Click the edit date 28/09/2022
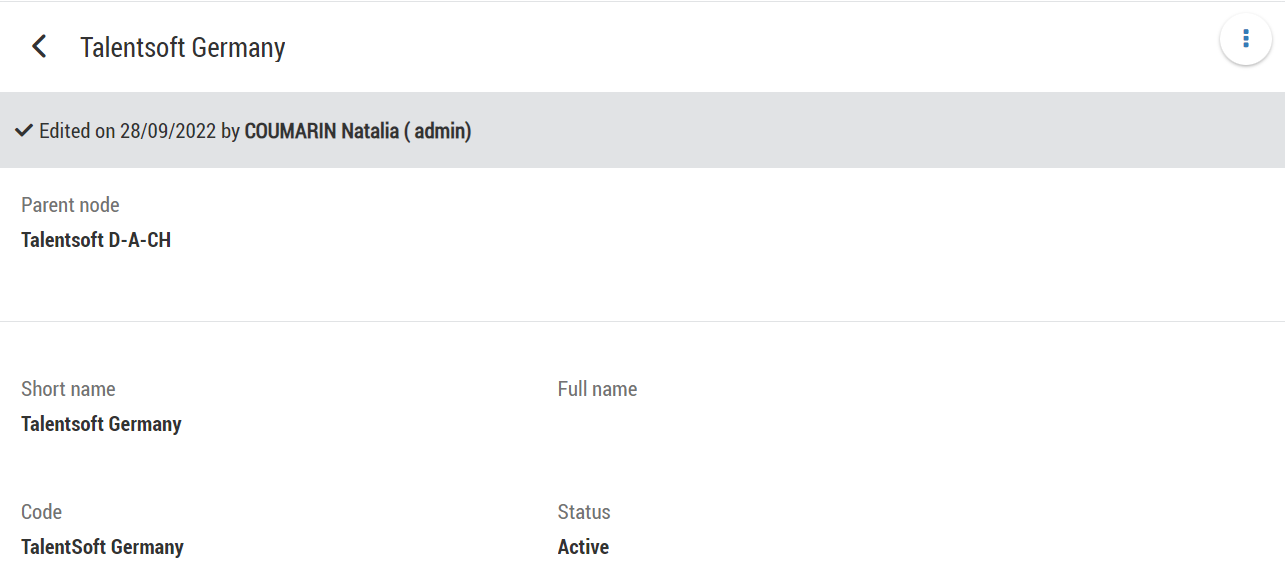 [168, 131]
